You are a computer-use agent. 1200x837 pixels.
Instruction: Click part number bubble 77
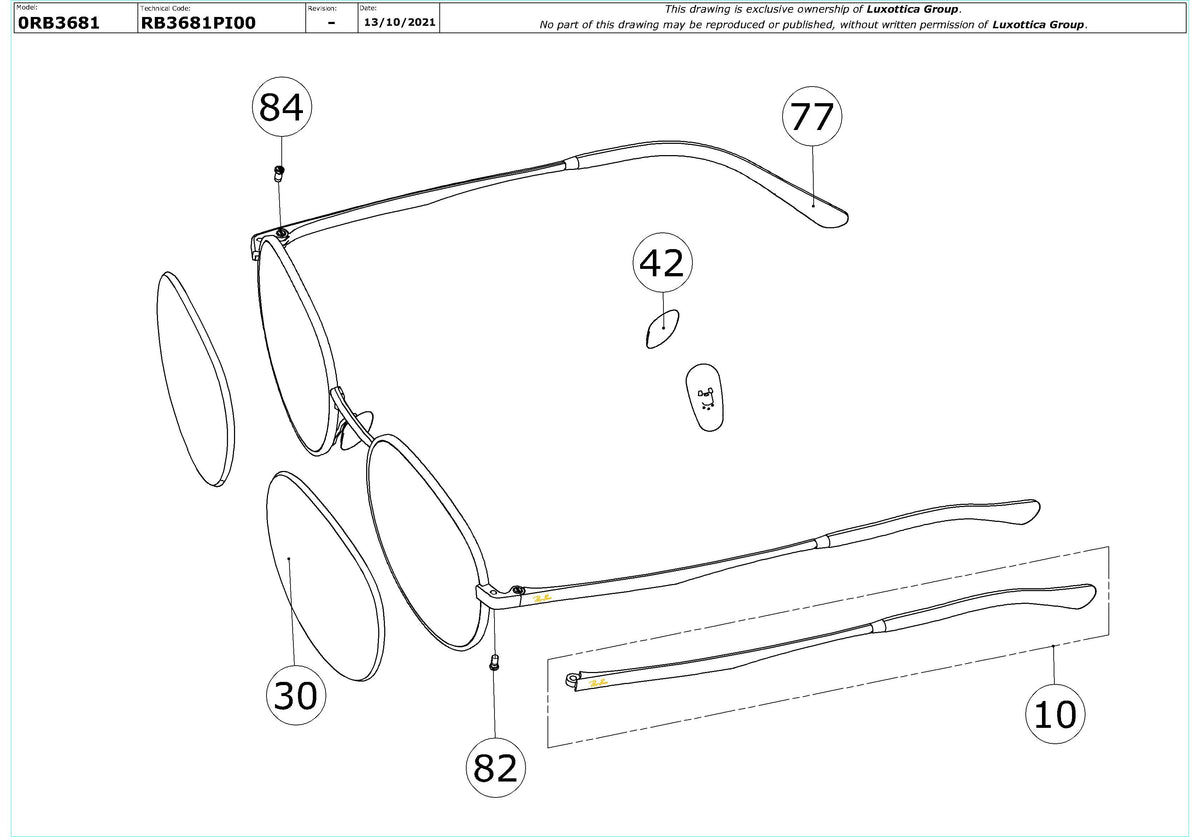point(812,118)
